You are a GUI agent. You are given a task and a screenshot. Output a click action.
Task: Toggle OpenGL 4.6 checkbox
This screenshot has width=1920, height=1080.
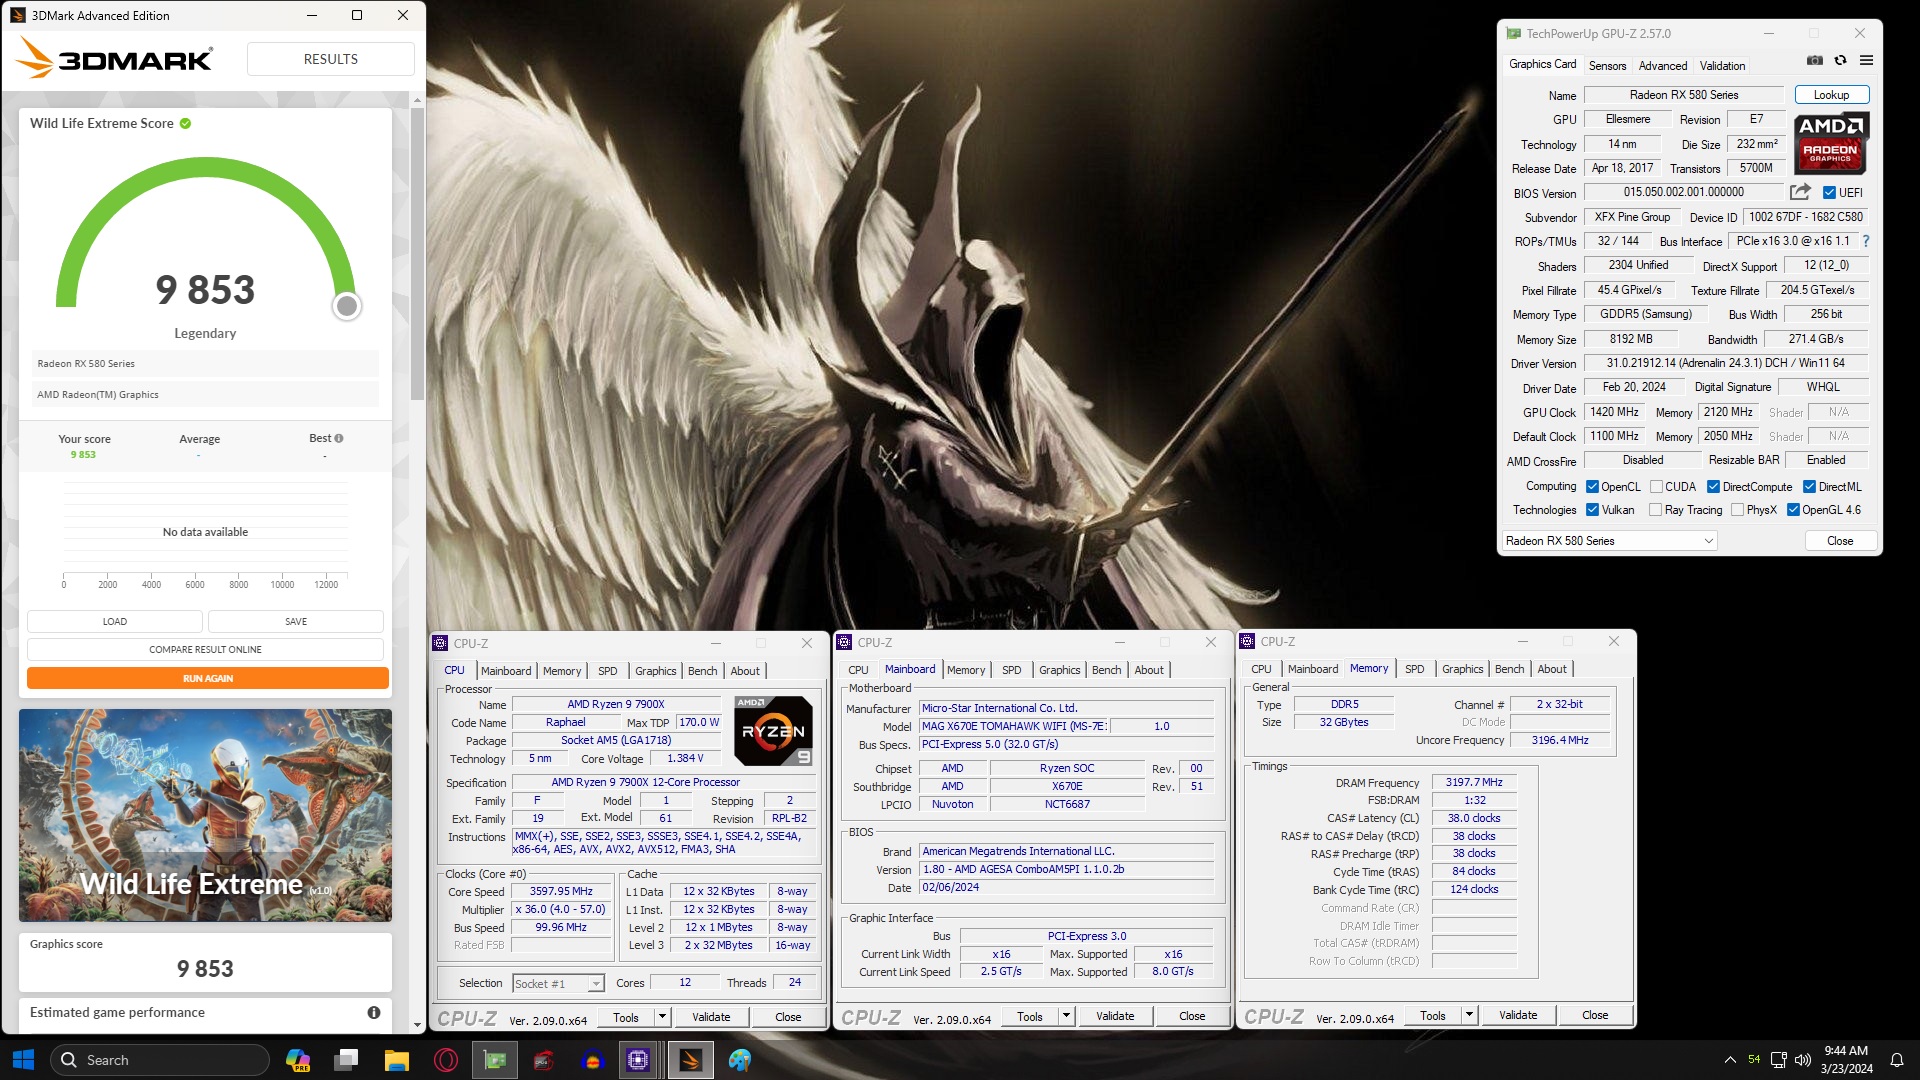click(1793, 510)
